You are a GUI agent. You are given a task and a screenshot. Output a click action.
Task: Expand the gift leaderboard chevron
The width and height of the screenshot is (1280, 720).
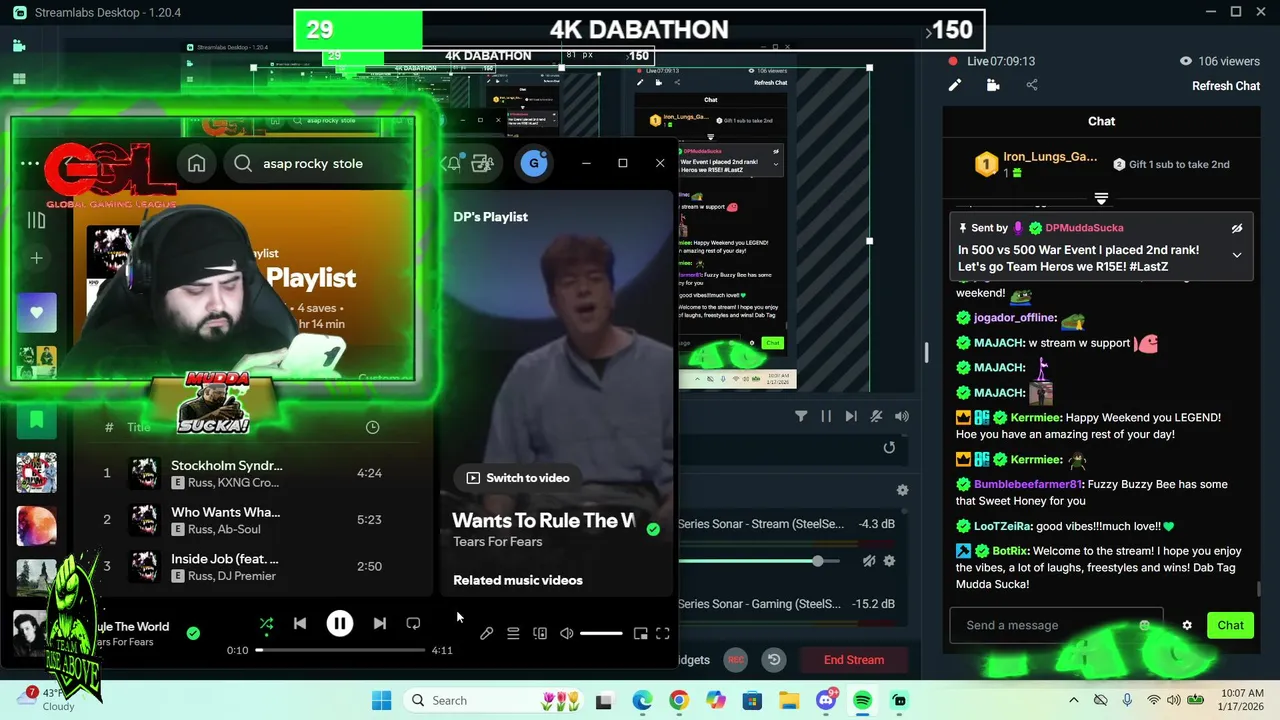coord(1101,198)
